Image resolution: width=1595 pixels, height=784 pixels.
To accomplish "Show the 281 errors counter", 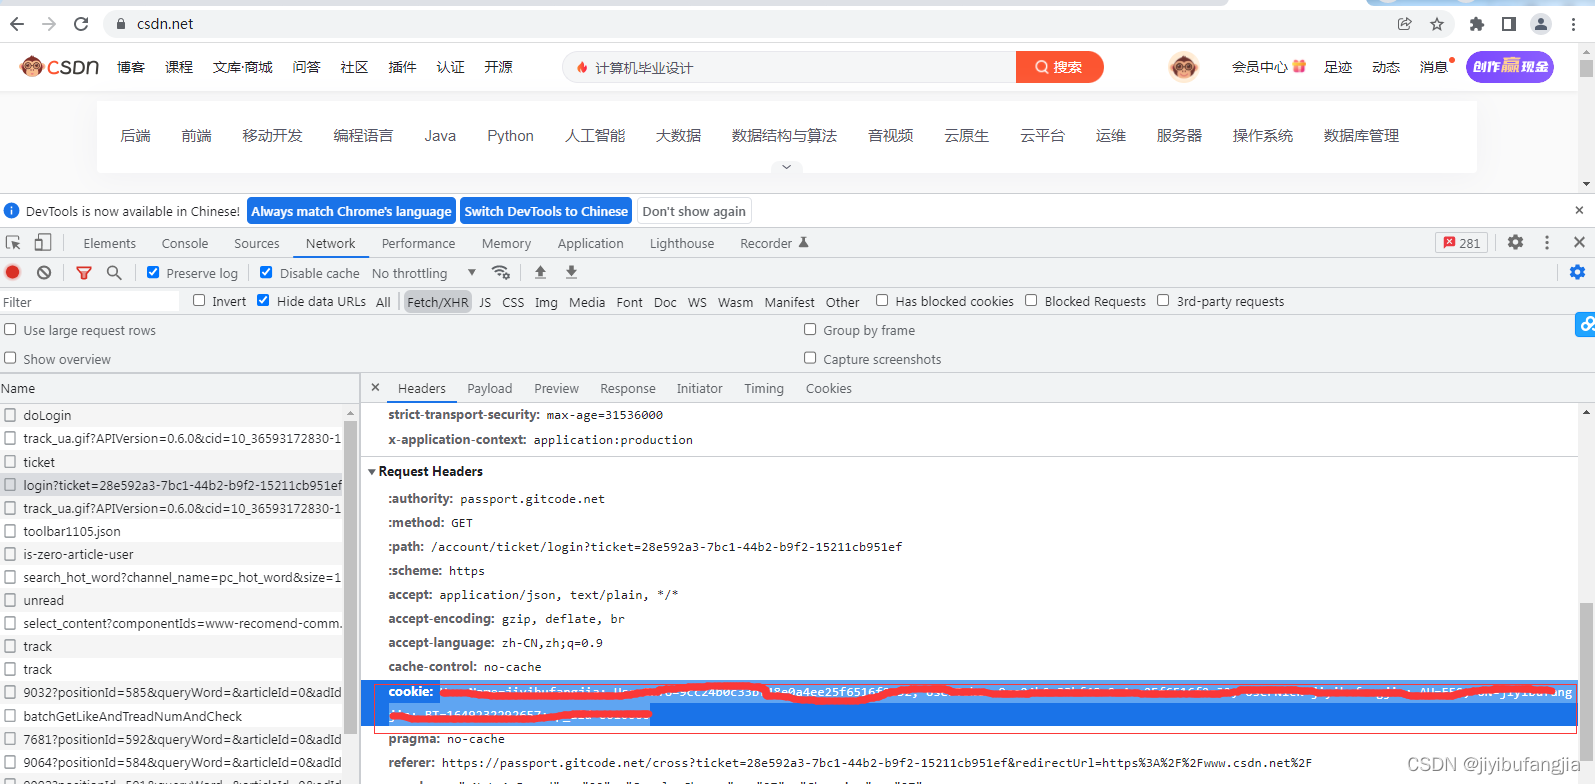I will click(1462, 242).
